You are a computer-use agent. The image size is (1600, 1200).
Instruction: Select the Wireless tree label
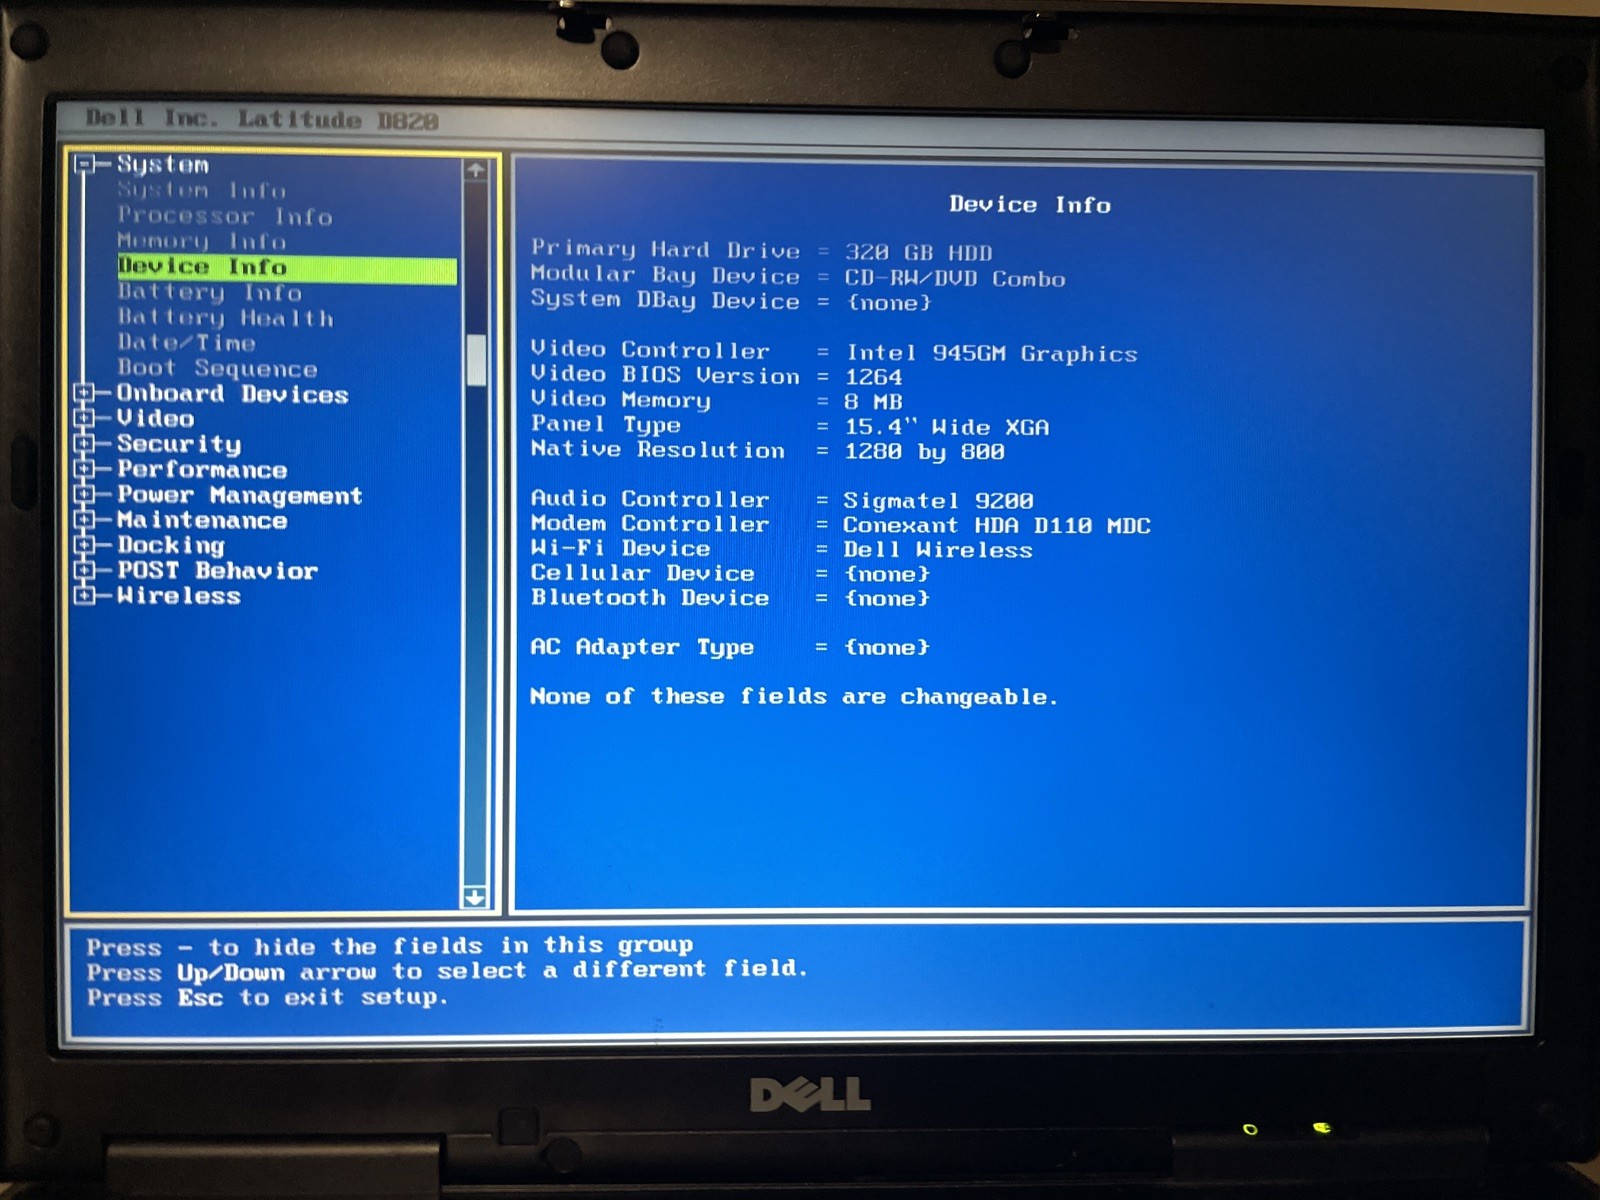179,596
